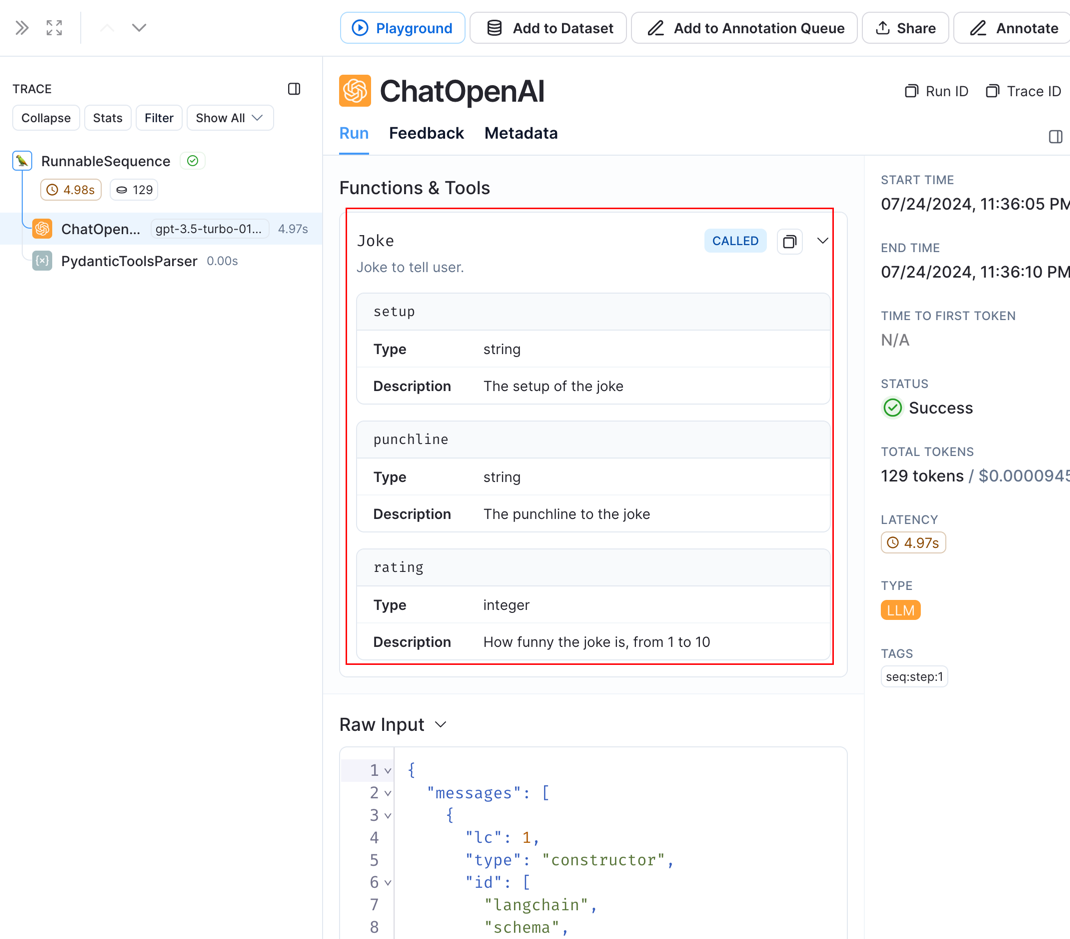Share this run

pyautogui.click(x=906, y=28)
